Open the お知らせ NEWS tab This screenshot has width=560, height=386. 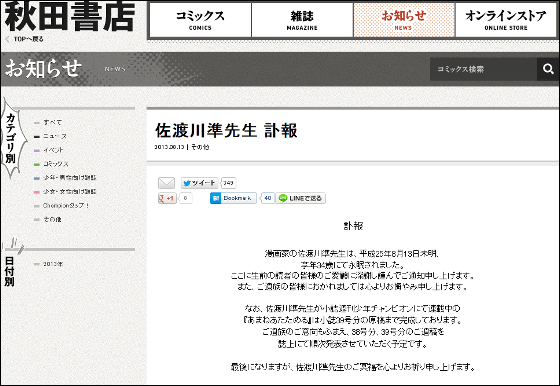[x=404, y=20]
